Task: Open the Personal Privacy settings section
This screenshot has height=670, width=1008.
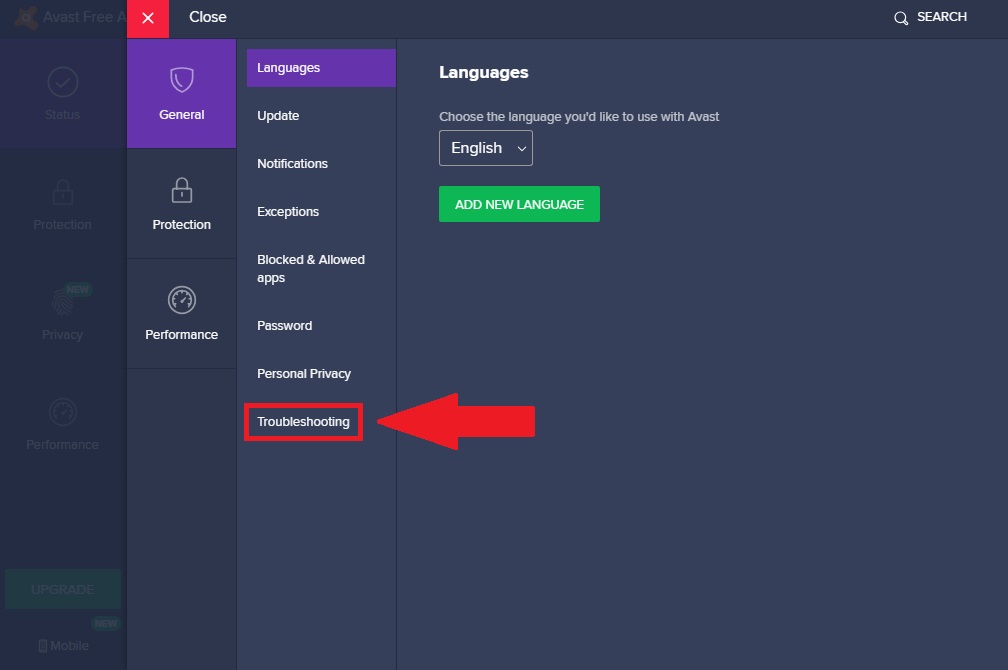Action: (x=304, y=373)
